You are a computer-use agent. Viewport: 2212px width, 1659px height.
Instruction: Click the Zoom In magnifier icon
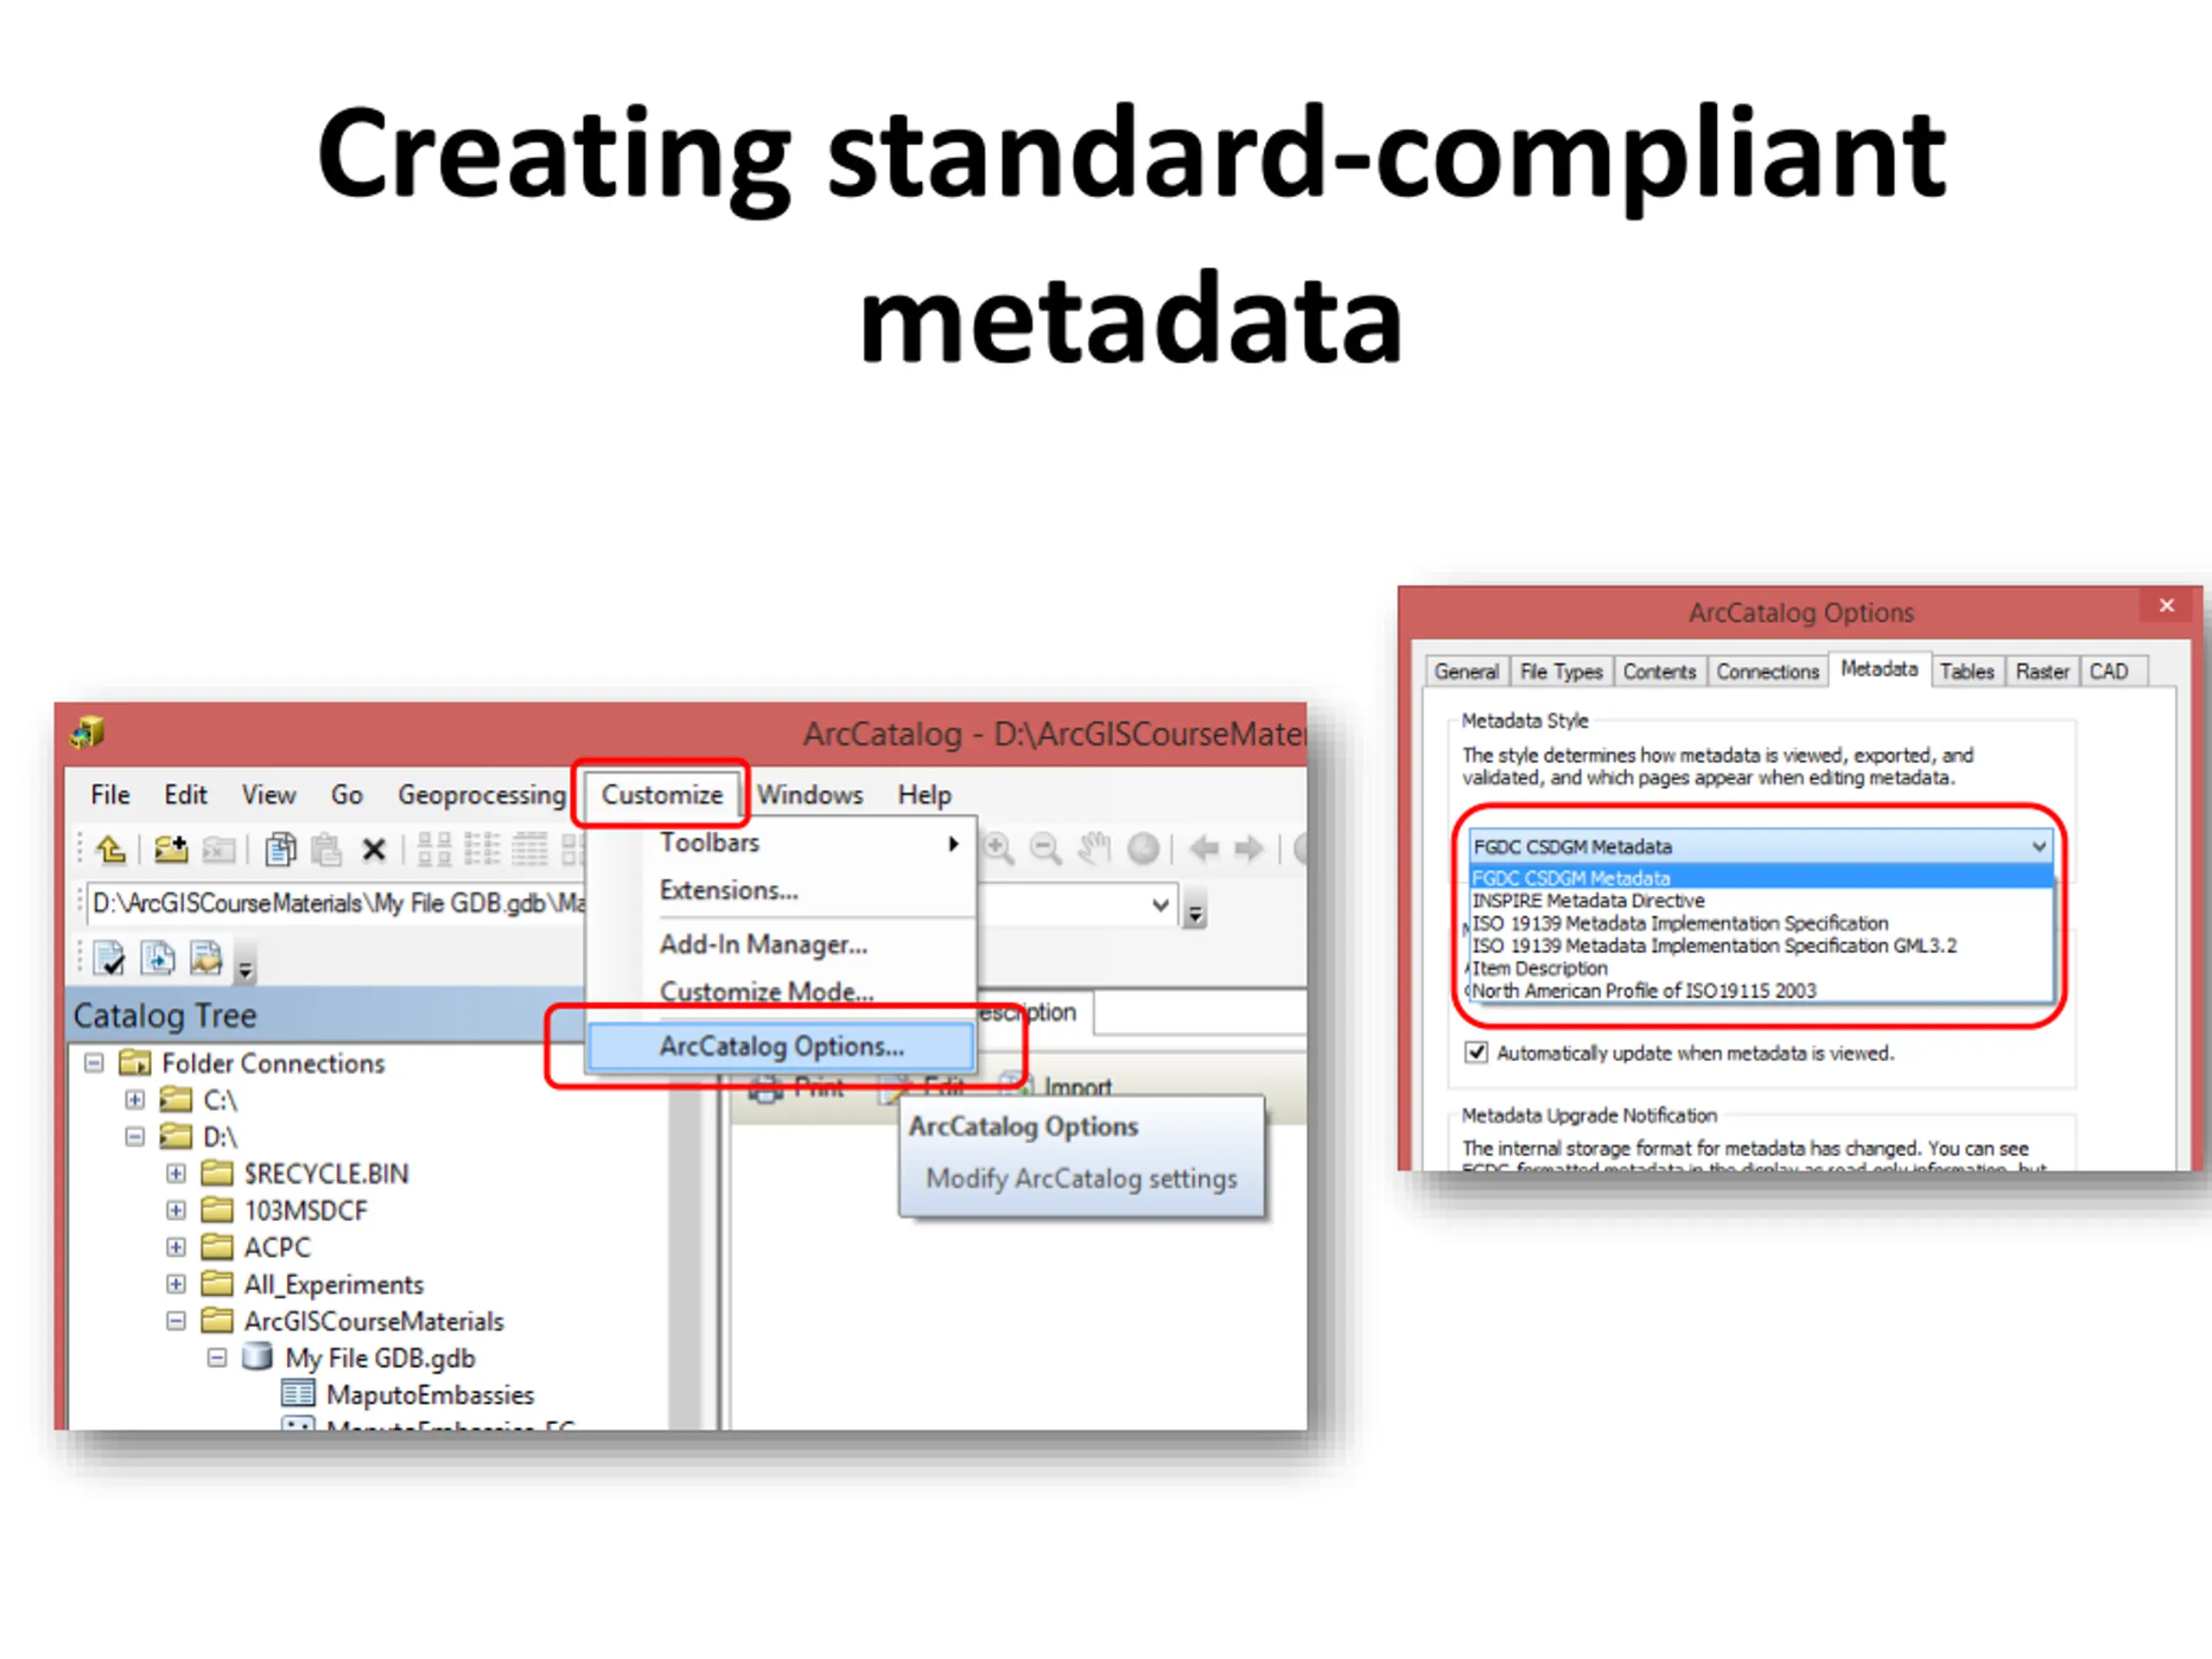click(x=998, y=849)
